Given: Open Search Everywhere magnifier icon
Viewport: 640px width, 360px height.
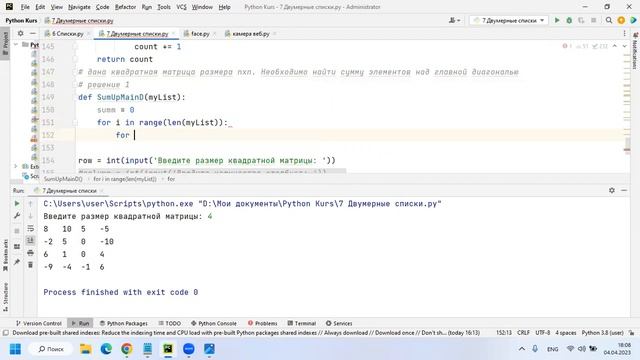Looking at the screenshot, I should pos(609,20).
